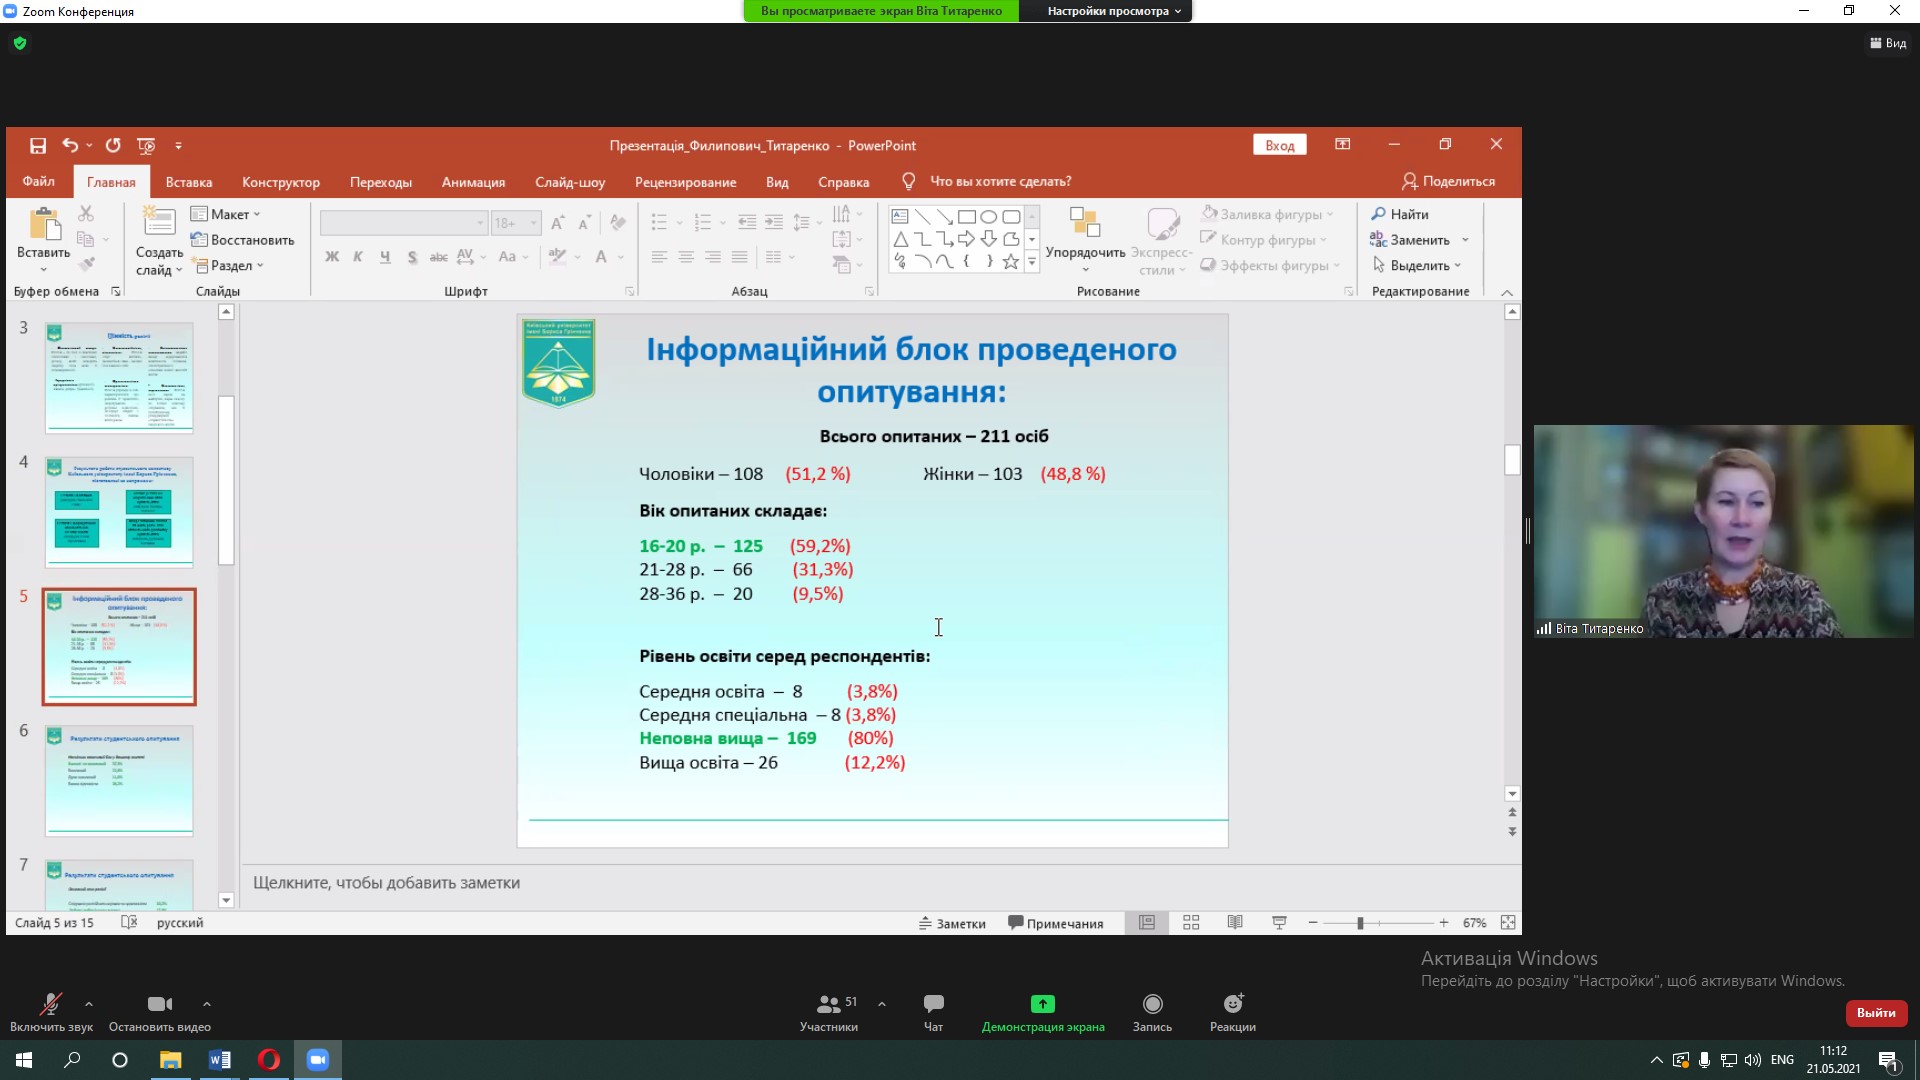Open the Макет layout dropdown

tap(226, 214)
